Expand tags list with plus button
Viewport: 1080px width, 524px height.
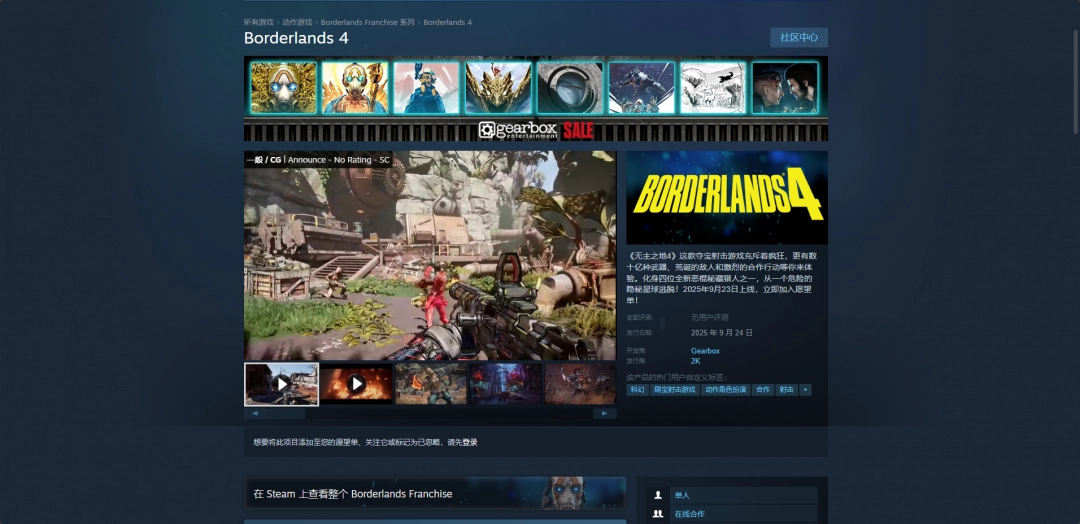pos(805,390)
